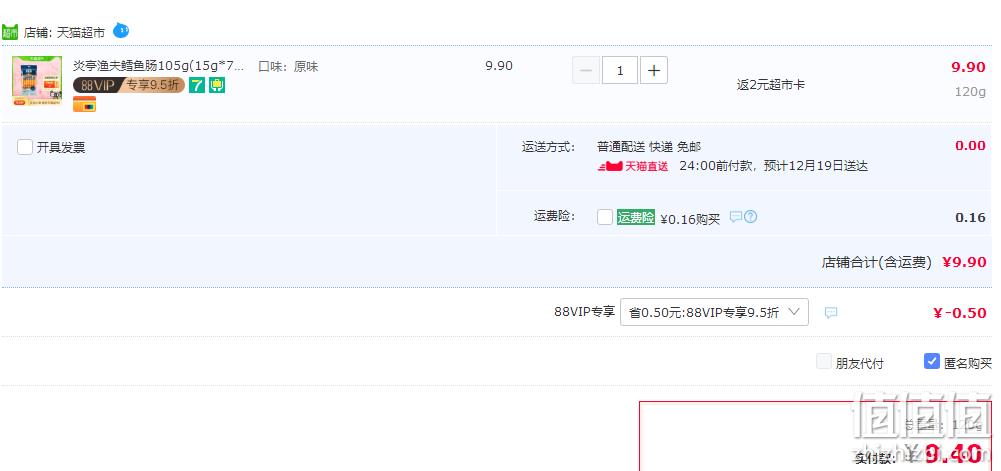The width and height of the screenshot is (1001, 471).
Task: Open the 88VIP discount dropdown
Action: tap(714, 312)
